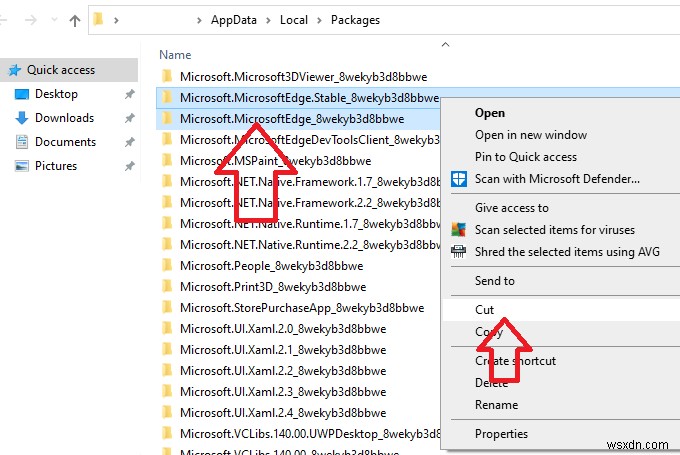Click folder icon of Microsoft.People row
680x455 pixels.
coord(167,265)
